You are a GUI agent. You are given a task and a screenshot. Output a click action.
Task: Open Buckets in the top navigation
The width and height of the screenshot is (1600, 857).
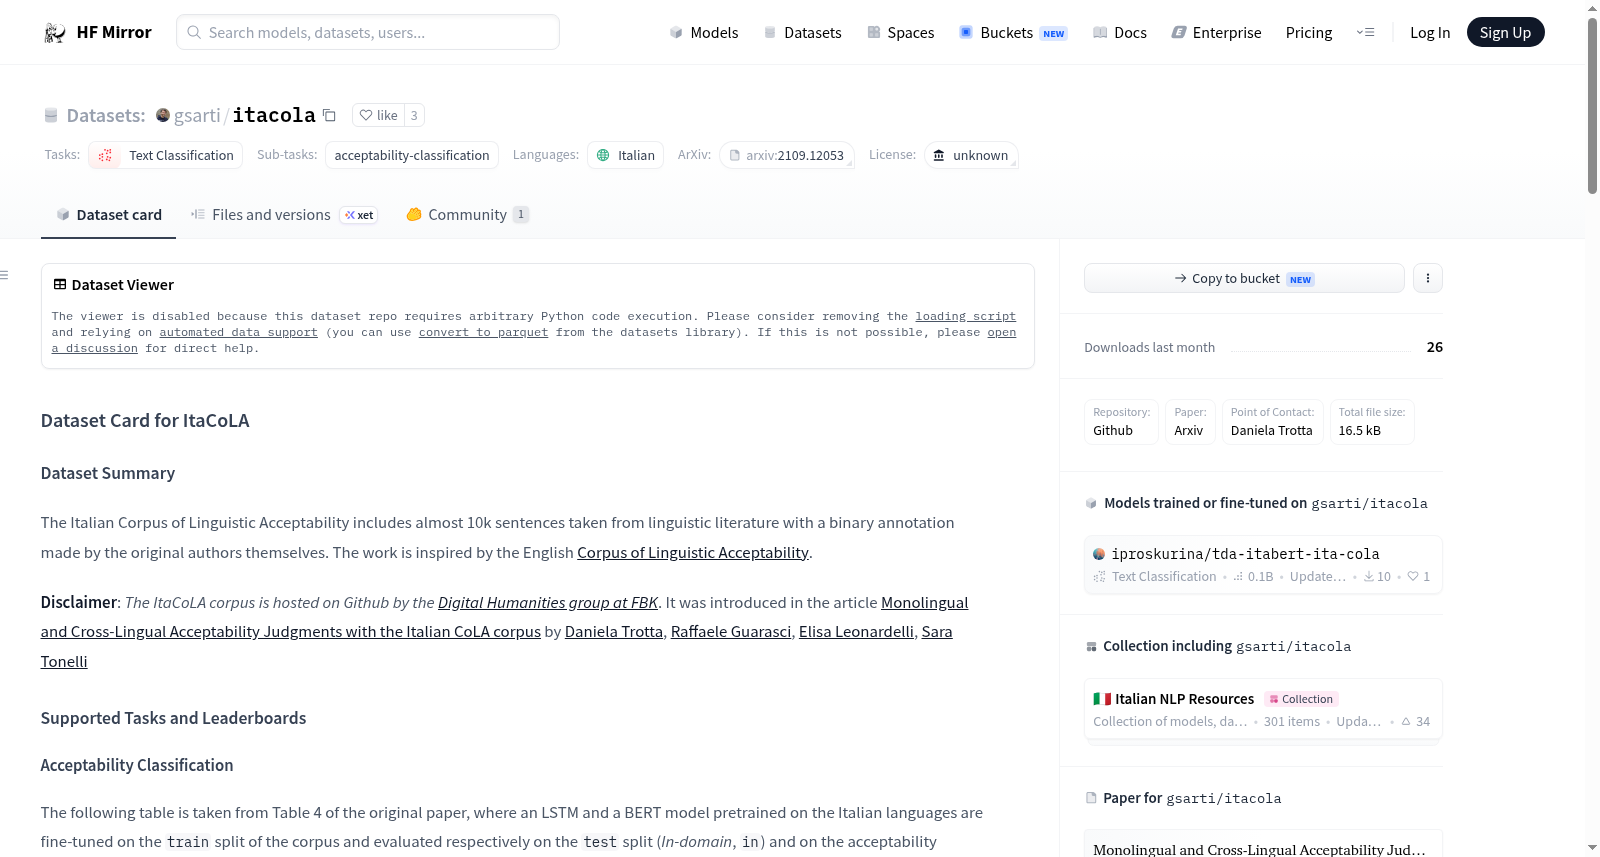pyautogui.click(x=1013, y=33)
